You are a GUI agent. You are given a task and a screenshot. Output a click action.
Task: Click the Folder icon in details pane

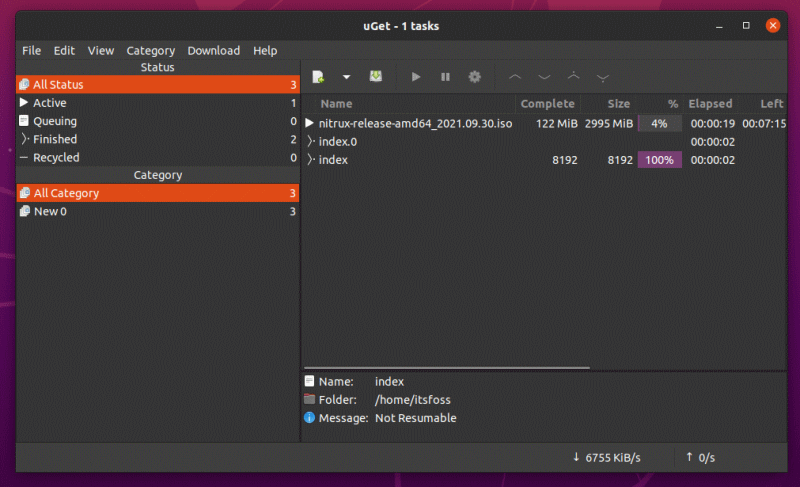pos(309,399)
